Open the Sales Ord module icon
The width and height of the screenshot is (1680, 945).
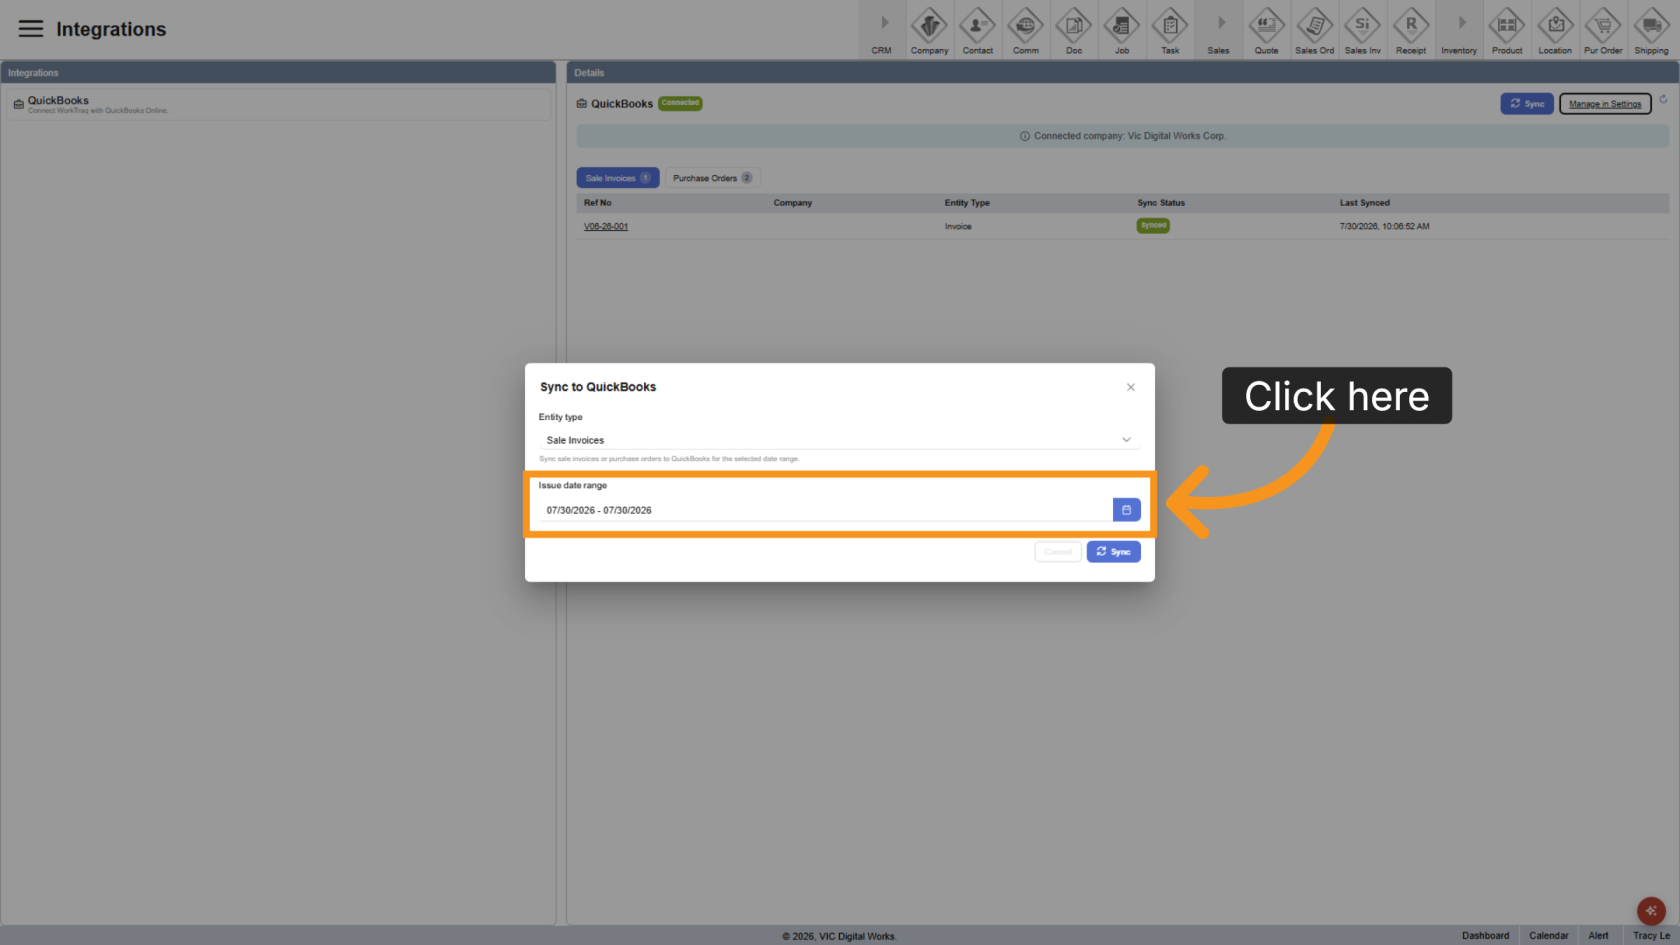click(x=1314, y=31)
